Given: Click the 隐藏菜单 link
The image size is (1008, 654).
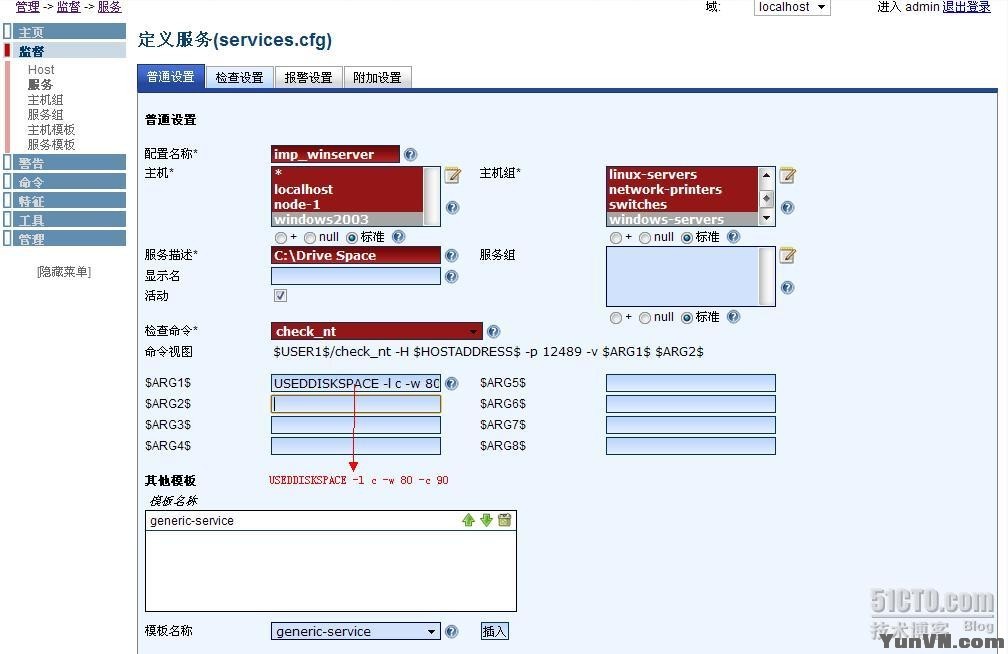Looking at the screenshot, I should 64,272.
